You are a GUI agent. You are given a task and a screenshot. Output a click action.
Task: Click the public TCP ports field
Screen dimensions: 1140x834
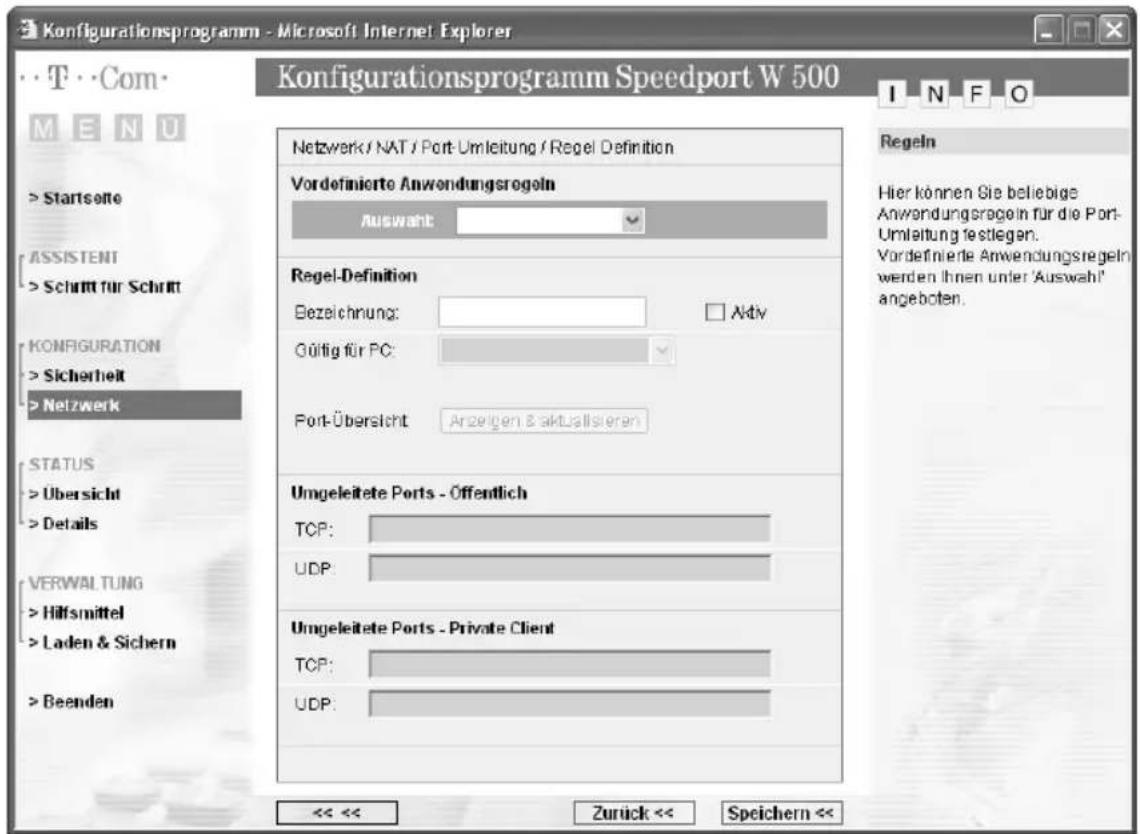[x=569, y=529]
